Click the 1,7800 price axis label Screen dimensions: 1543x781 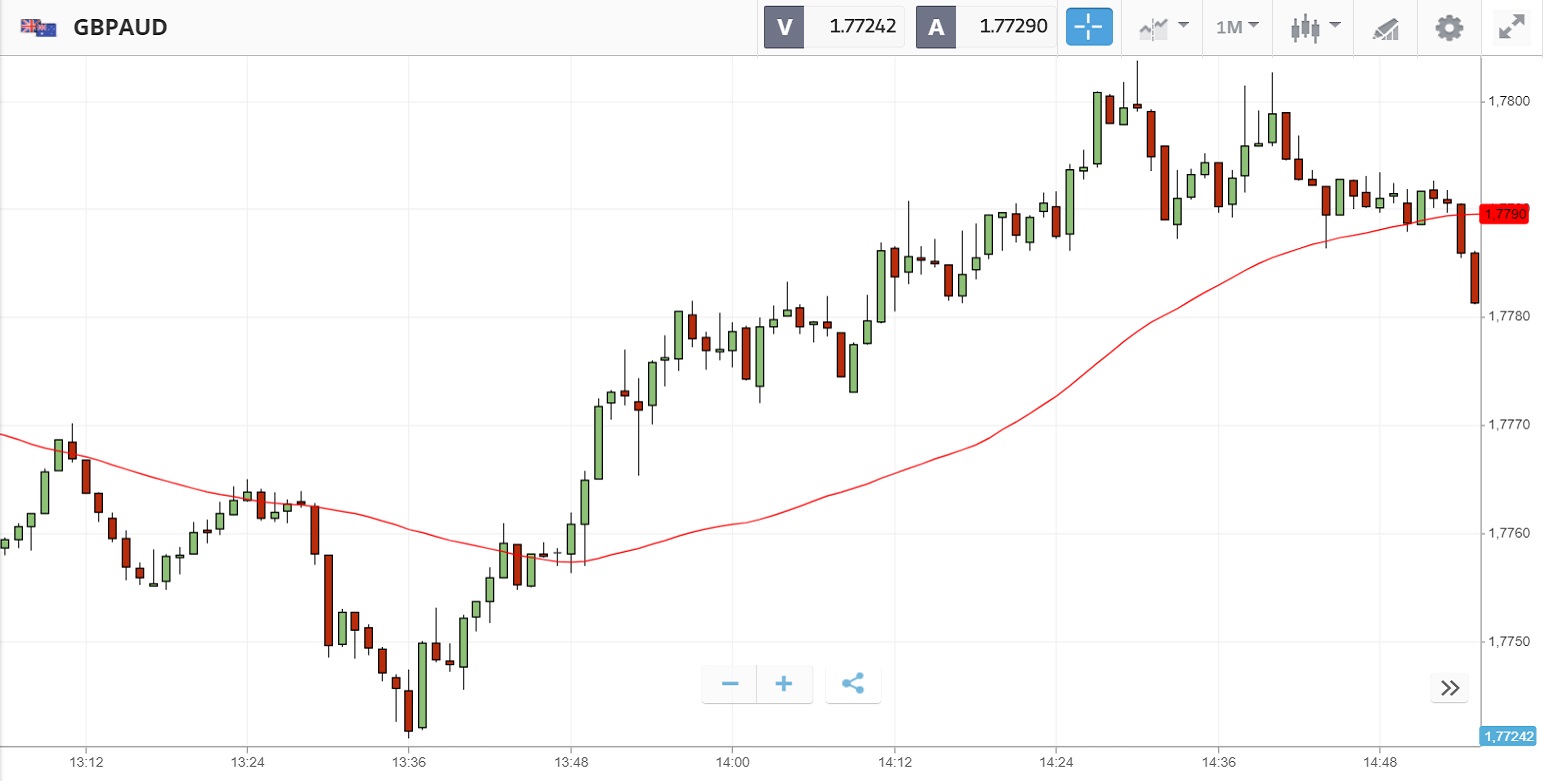[x=1508, y=101]
